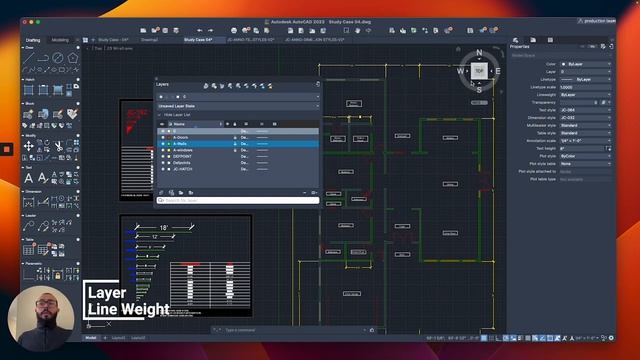Screen dimensions: 640x360
Task: Open the Annotation scale dropdown
Action: coord(585,141)
